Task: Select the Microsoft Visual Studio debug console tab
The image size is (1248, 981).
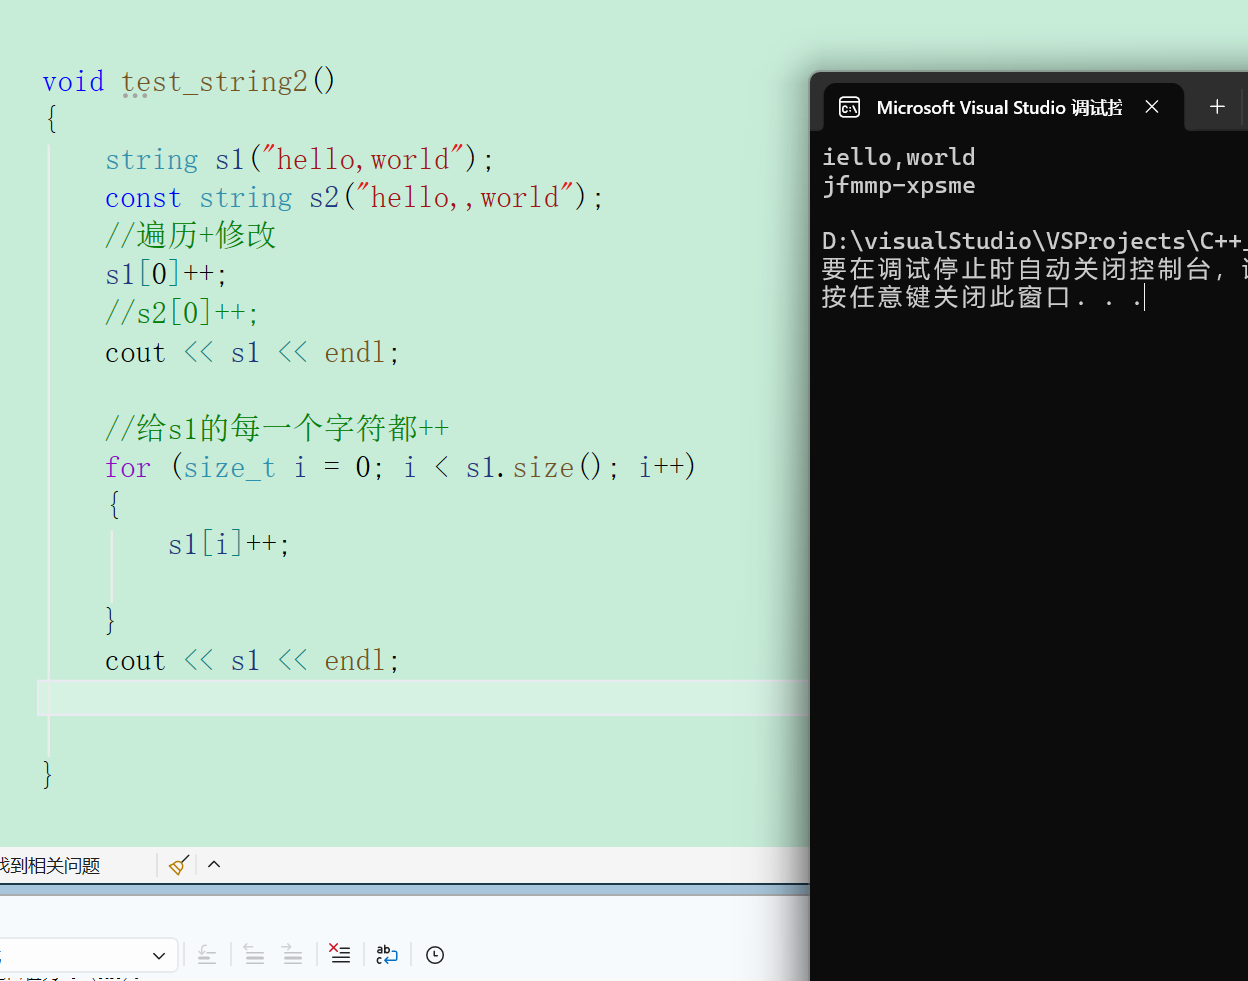Action: [1003, 107]
